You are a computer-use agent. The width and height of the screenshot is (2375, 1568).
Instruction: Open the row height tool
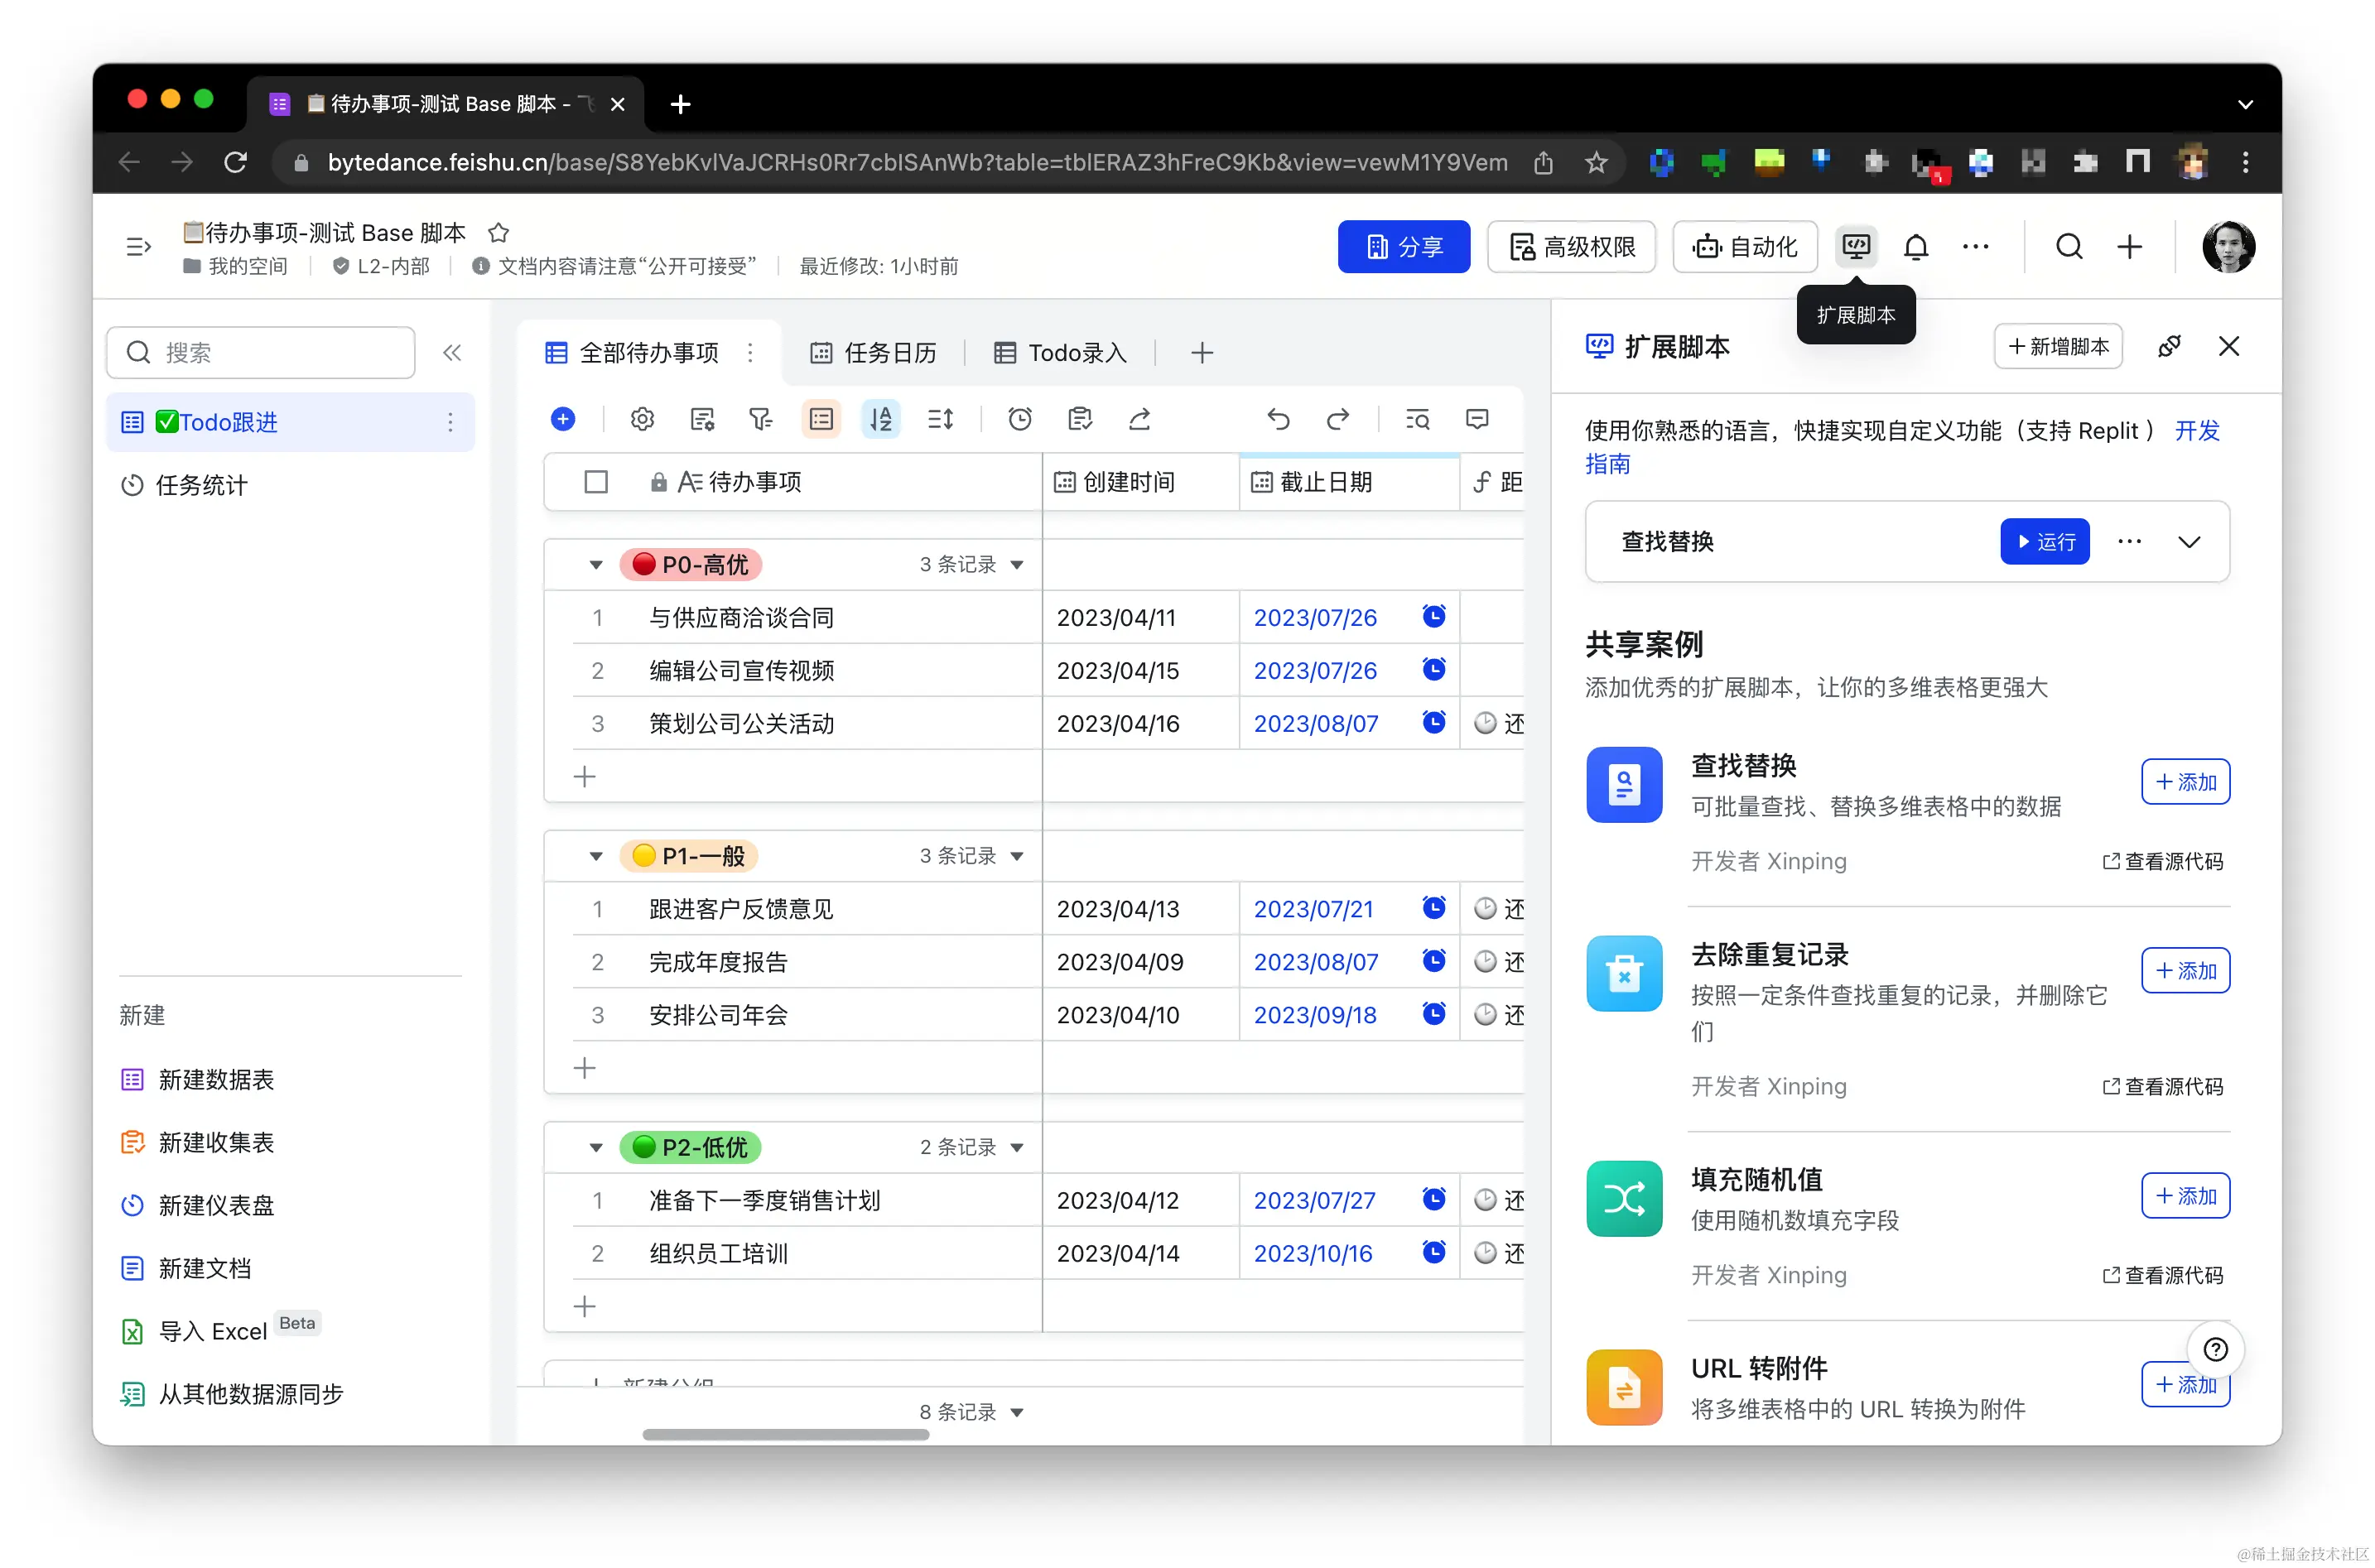click(x=940, y=419)
